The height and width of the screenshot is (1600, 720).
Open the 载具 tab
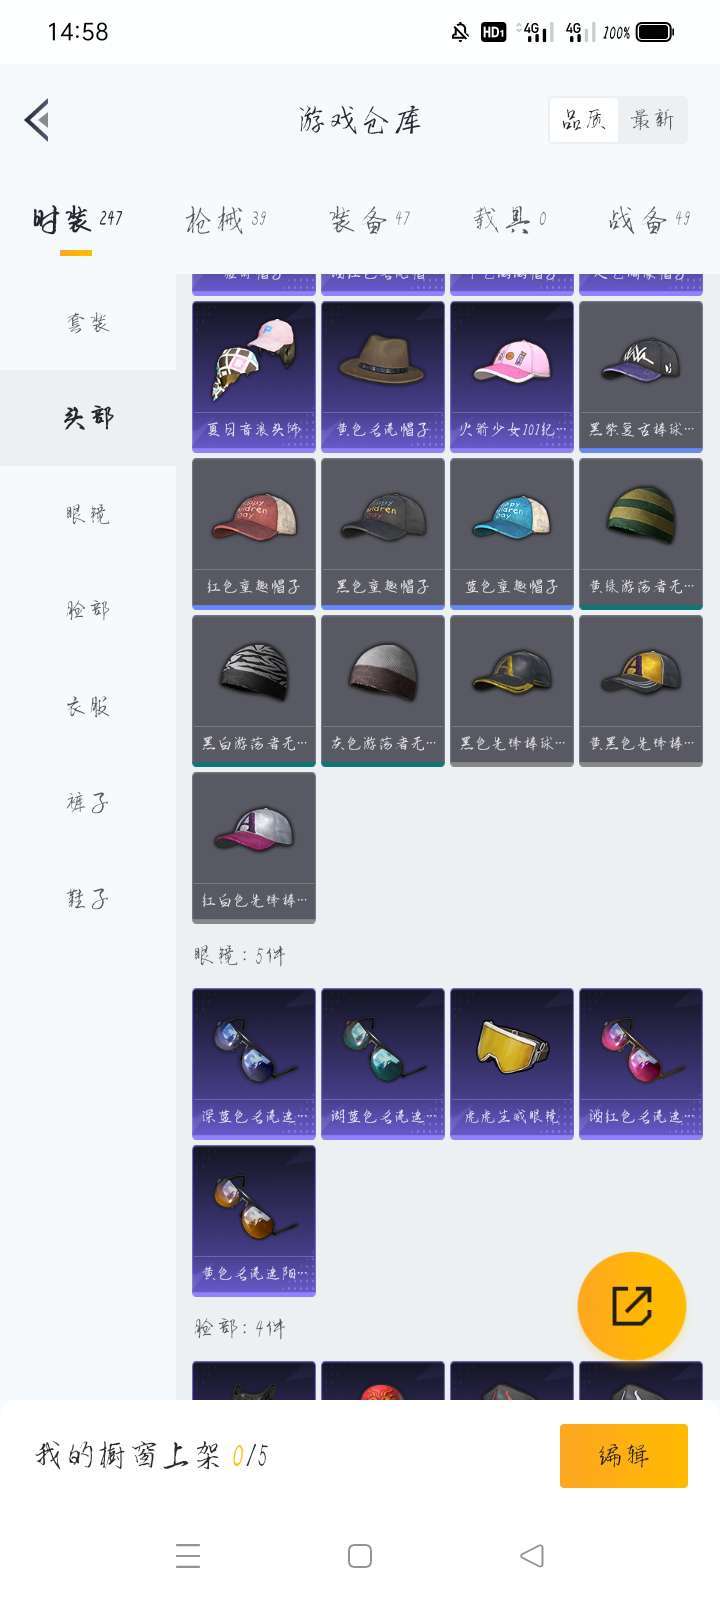(510, 219)
